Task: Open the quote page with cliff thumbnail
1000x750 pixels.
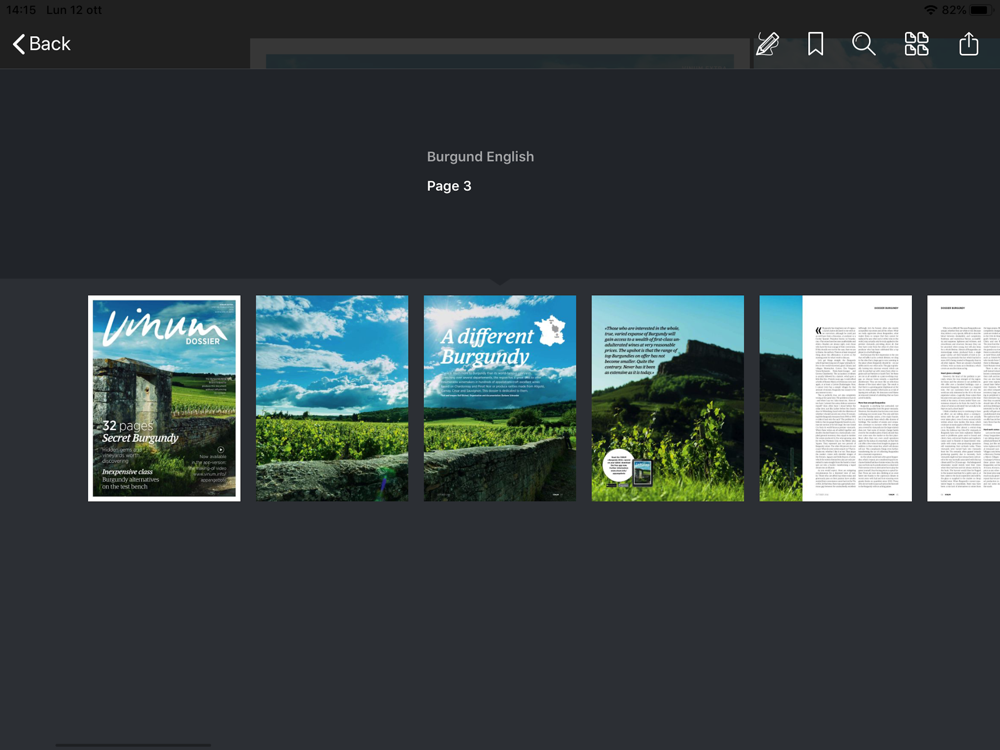Action: point(668,398)
